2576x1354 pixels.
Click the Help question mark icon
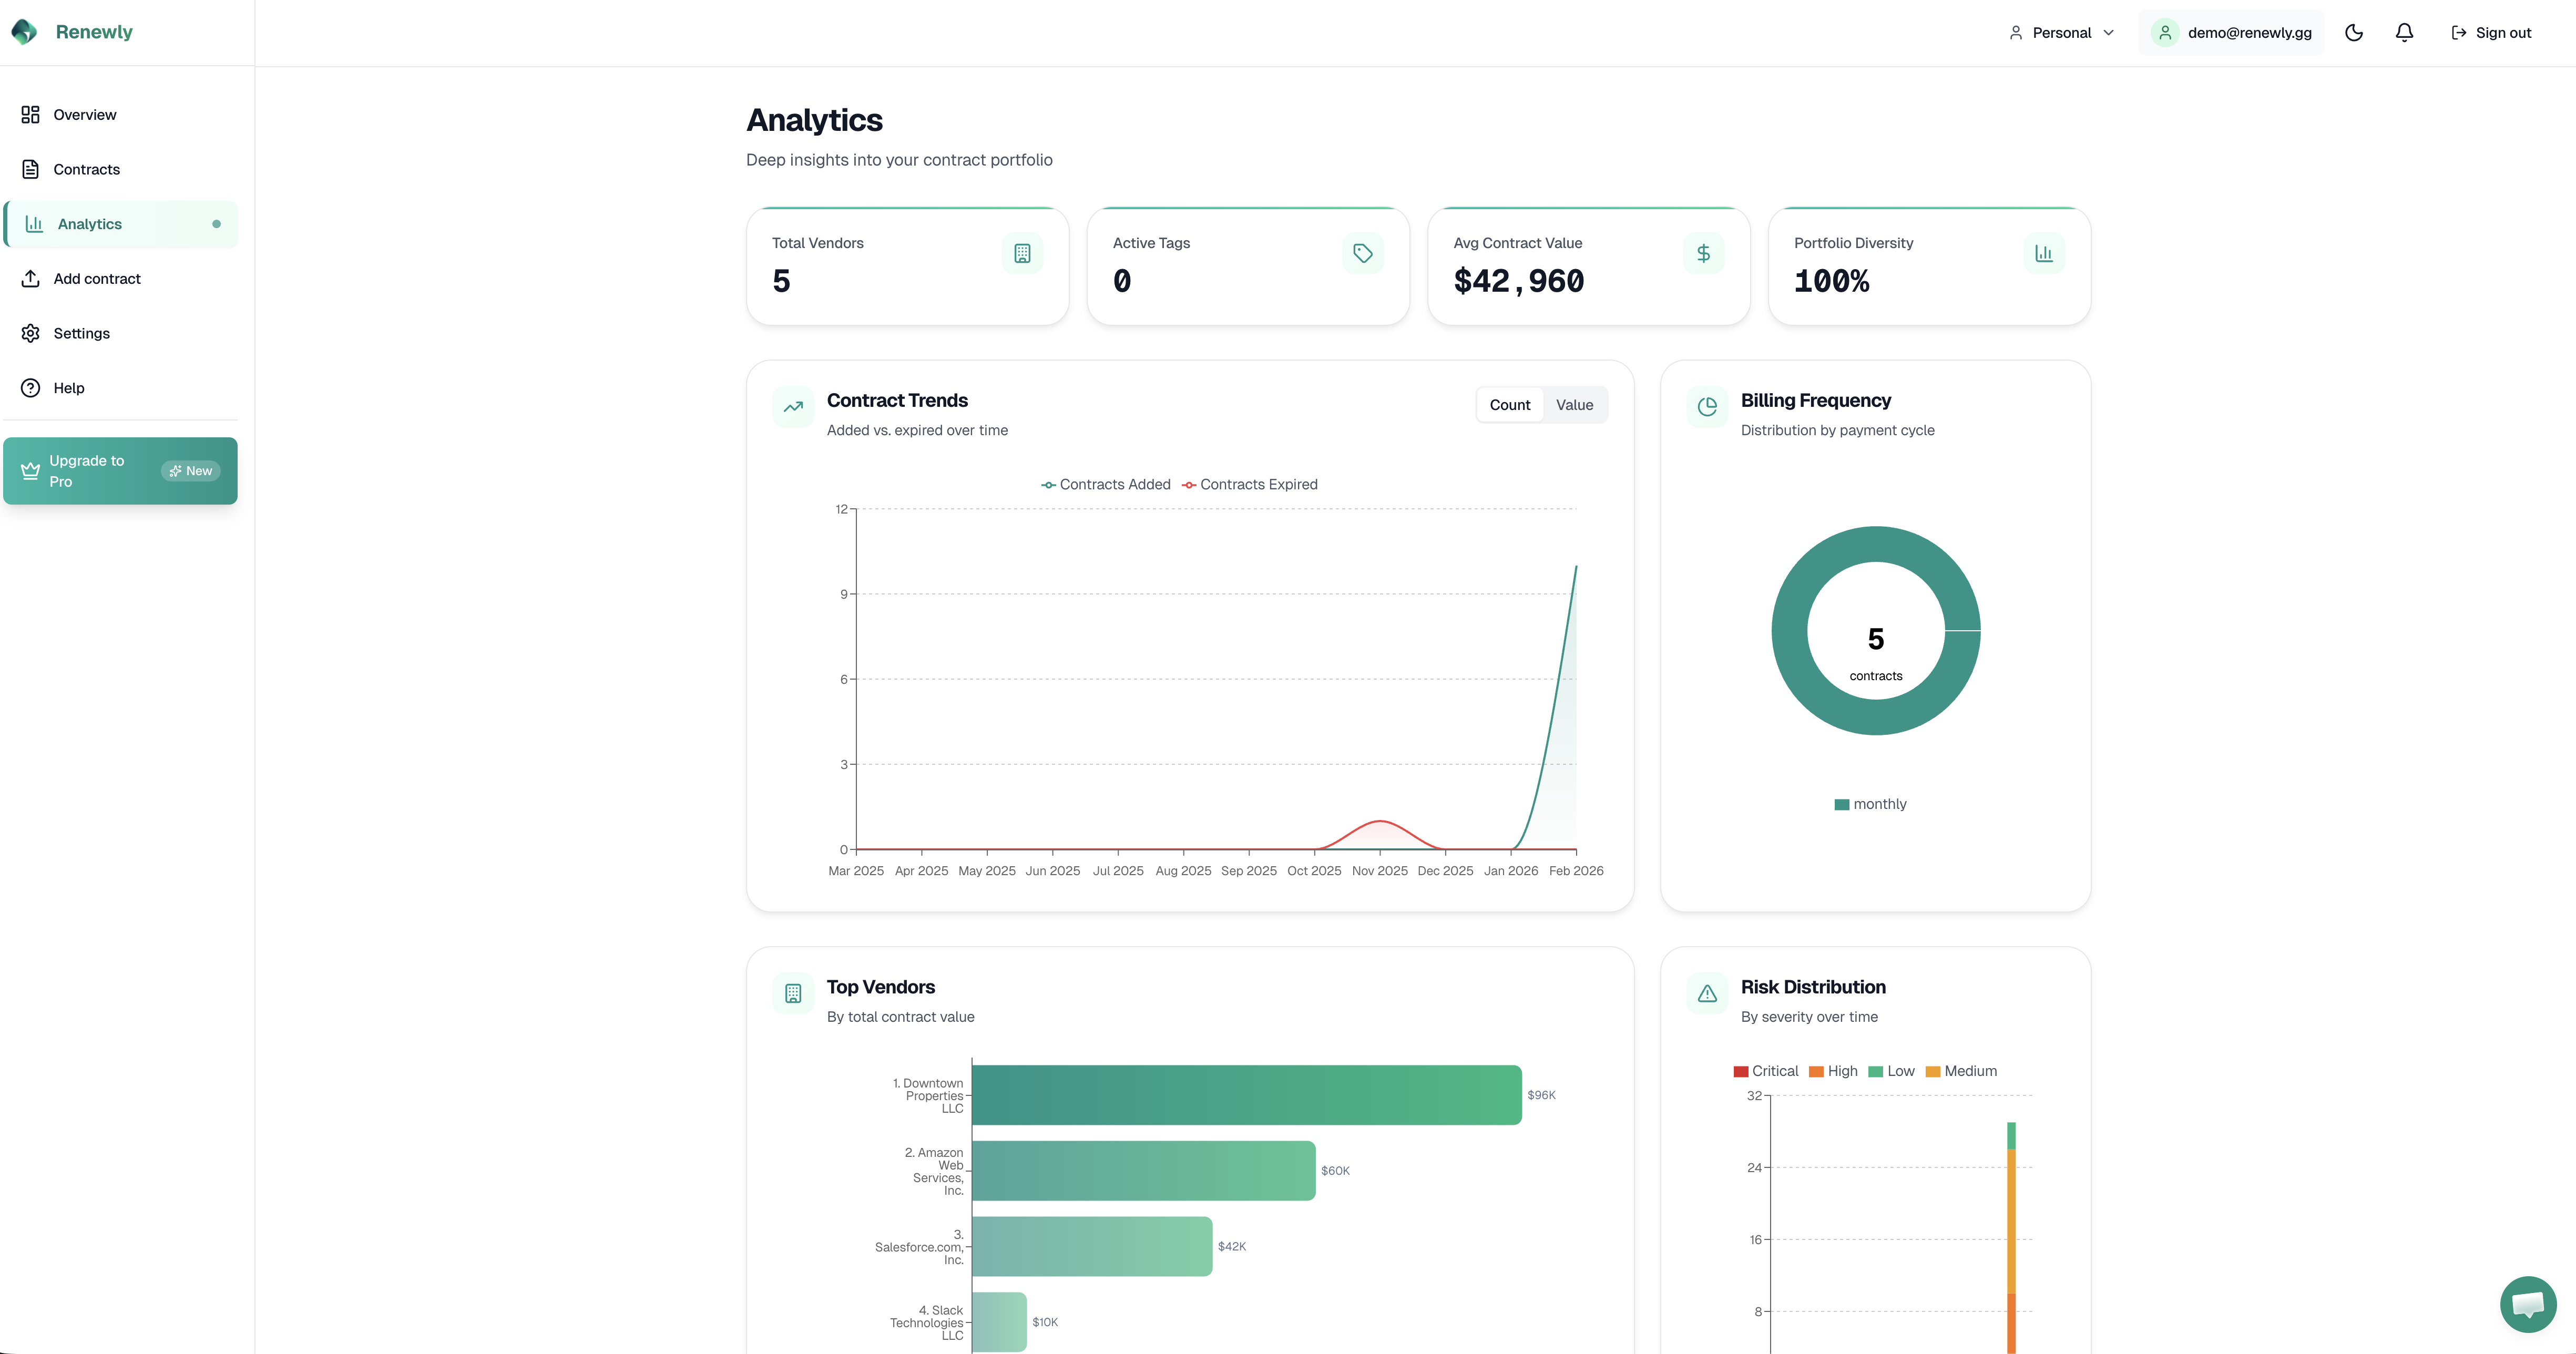(31, 387)
